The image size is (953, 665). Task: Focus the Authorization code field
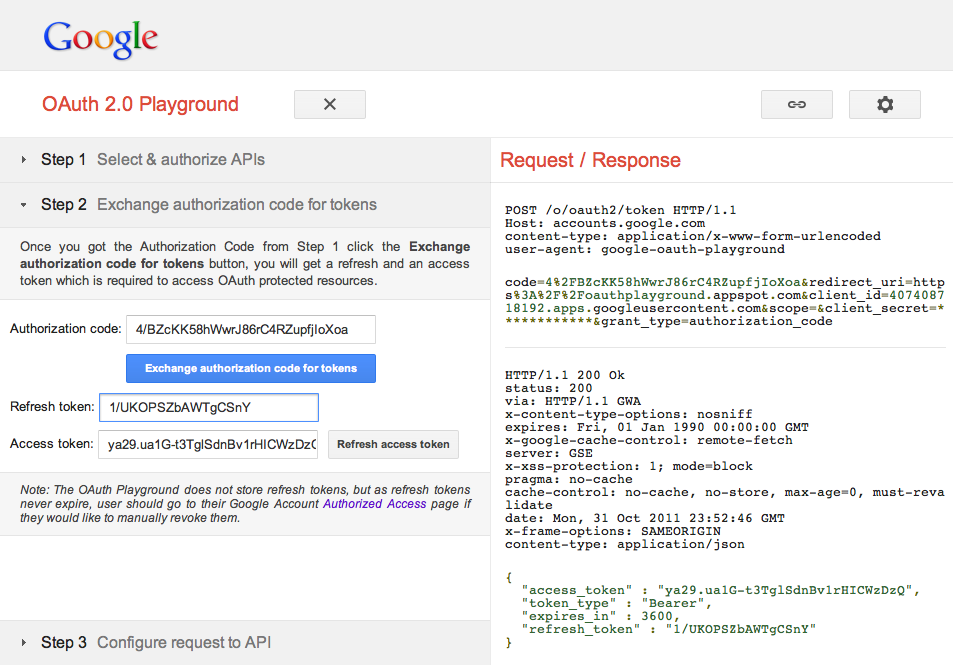(251, 329)
